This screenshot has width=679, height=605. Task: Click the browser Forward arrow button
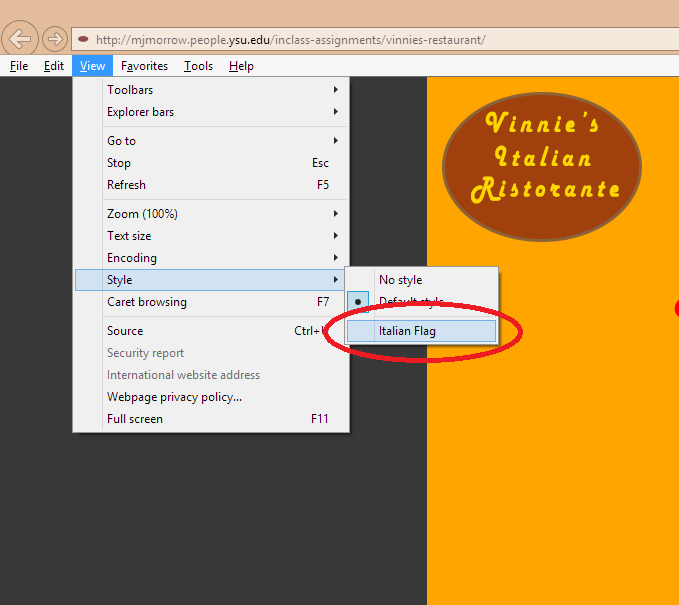[55, 40]
